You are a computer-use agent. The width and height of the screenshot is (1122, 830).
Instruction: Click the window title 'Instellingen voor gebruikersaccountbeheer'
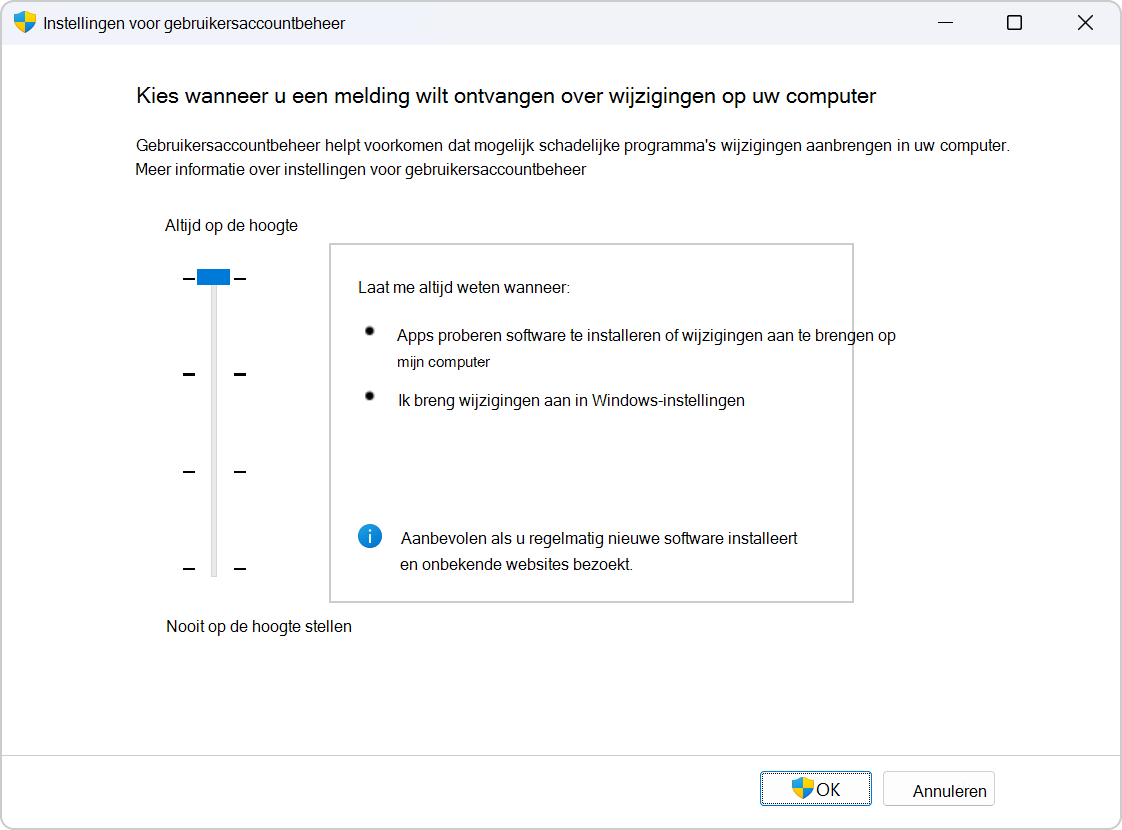tap(194, 24)
